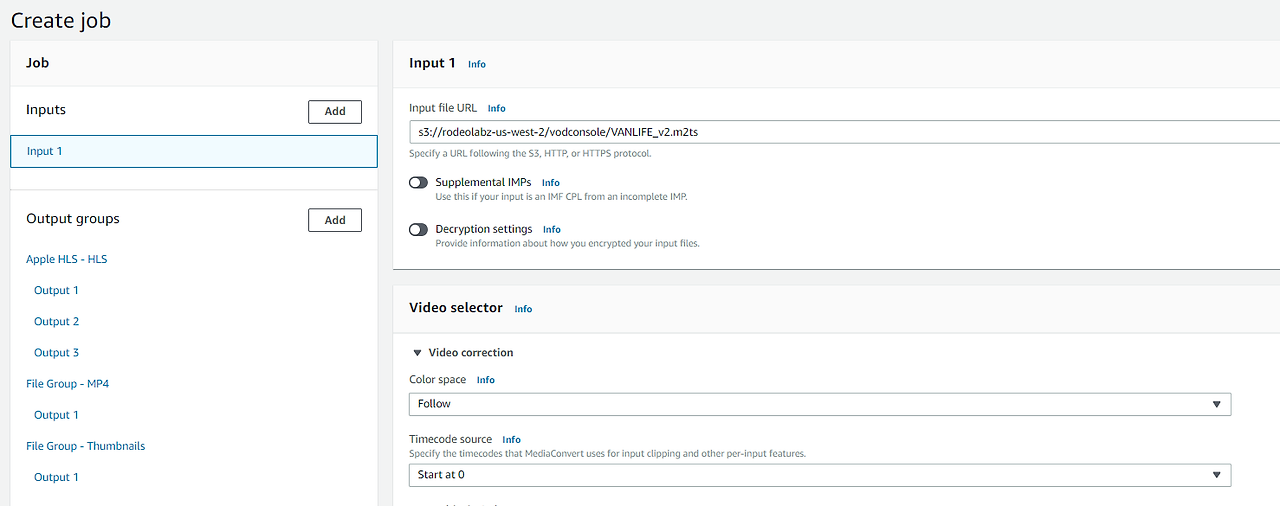Select Output 3 under Apple HLS
The height and width of the screenshot is (506, 1280).
[56, 352]
